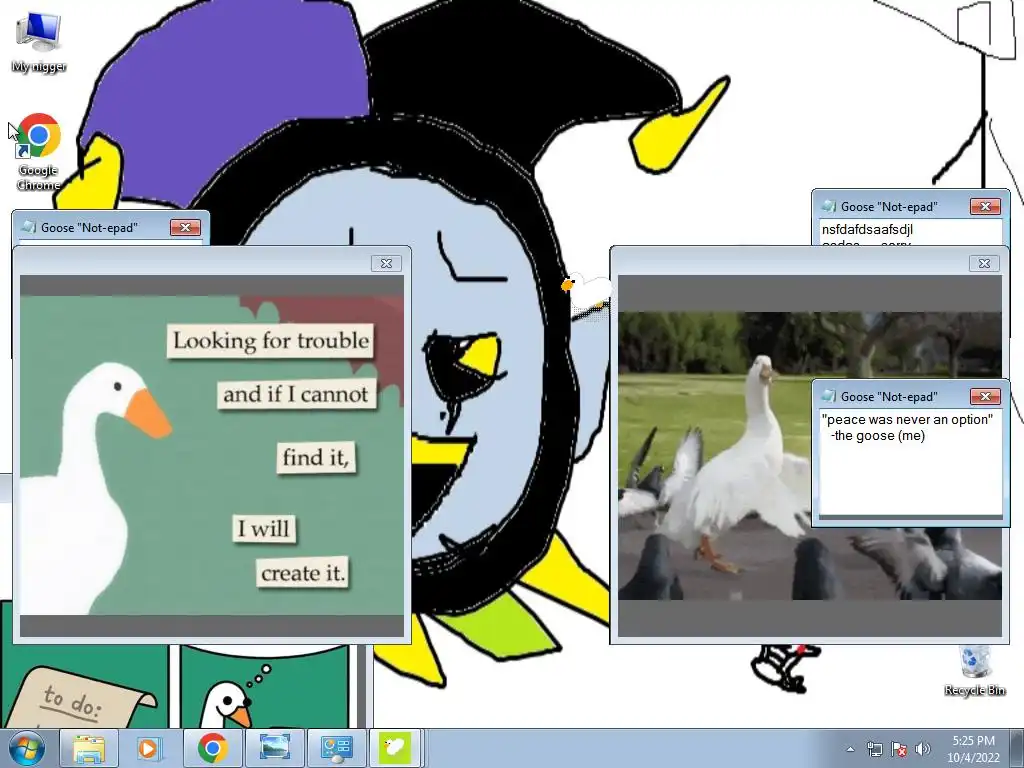Viewport: 1024px width, 768px height.
Task: Open the volume speaker tray icon
Action: [x=923, y=749]
